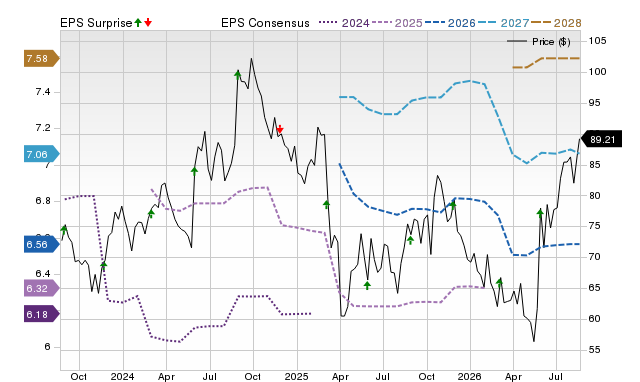
Task: Click the 7.4 left axis label
Action: [x=43, y=92]
